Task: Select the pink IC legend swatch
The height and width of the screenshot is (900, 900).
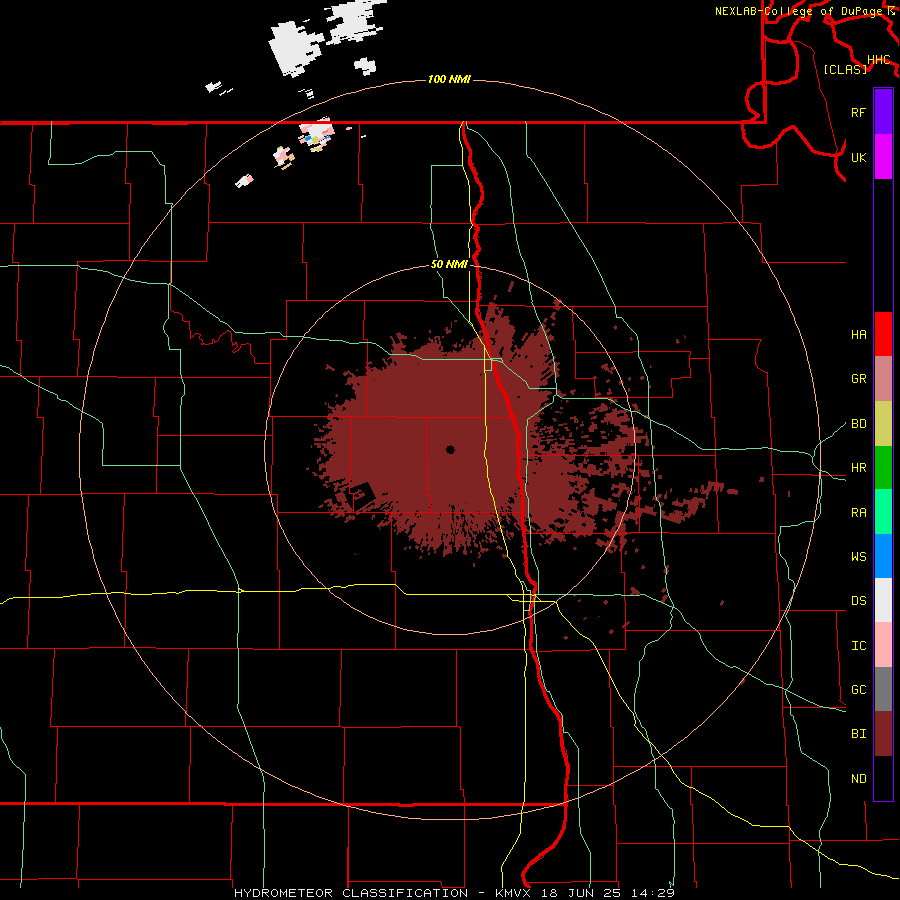Action: 883,645
